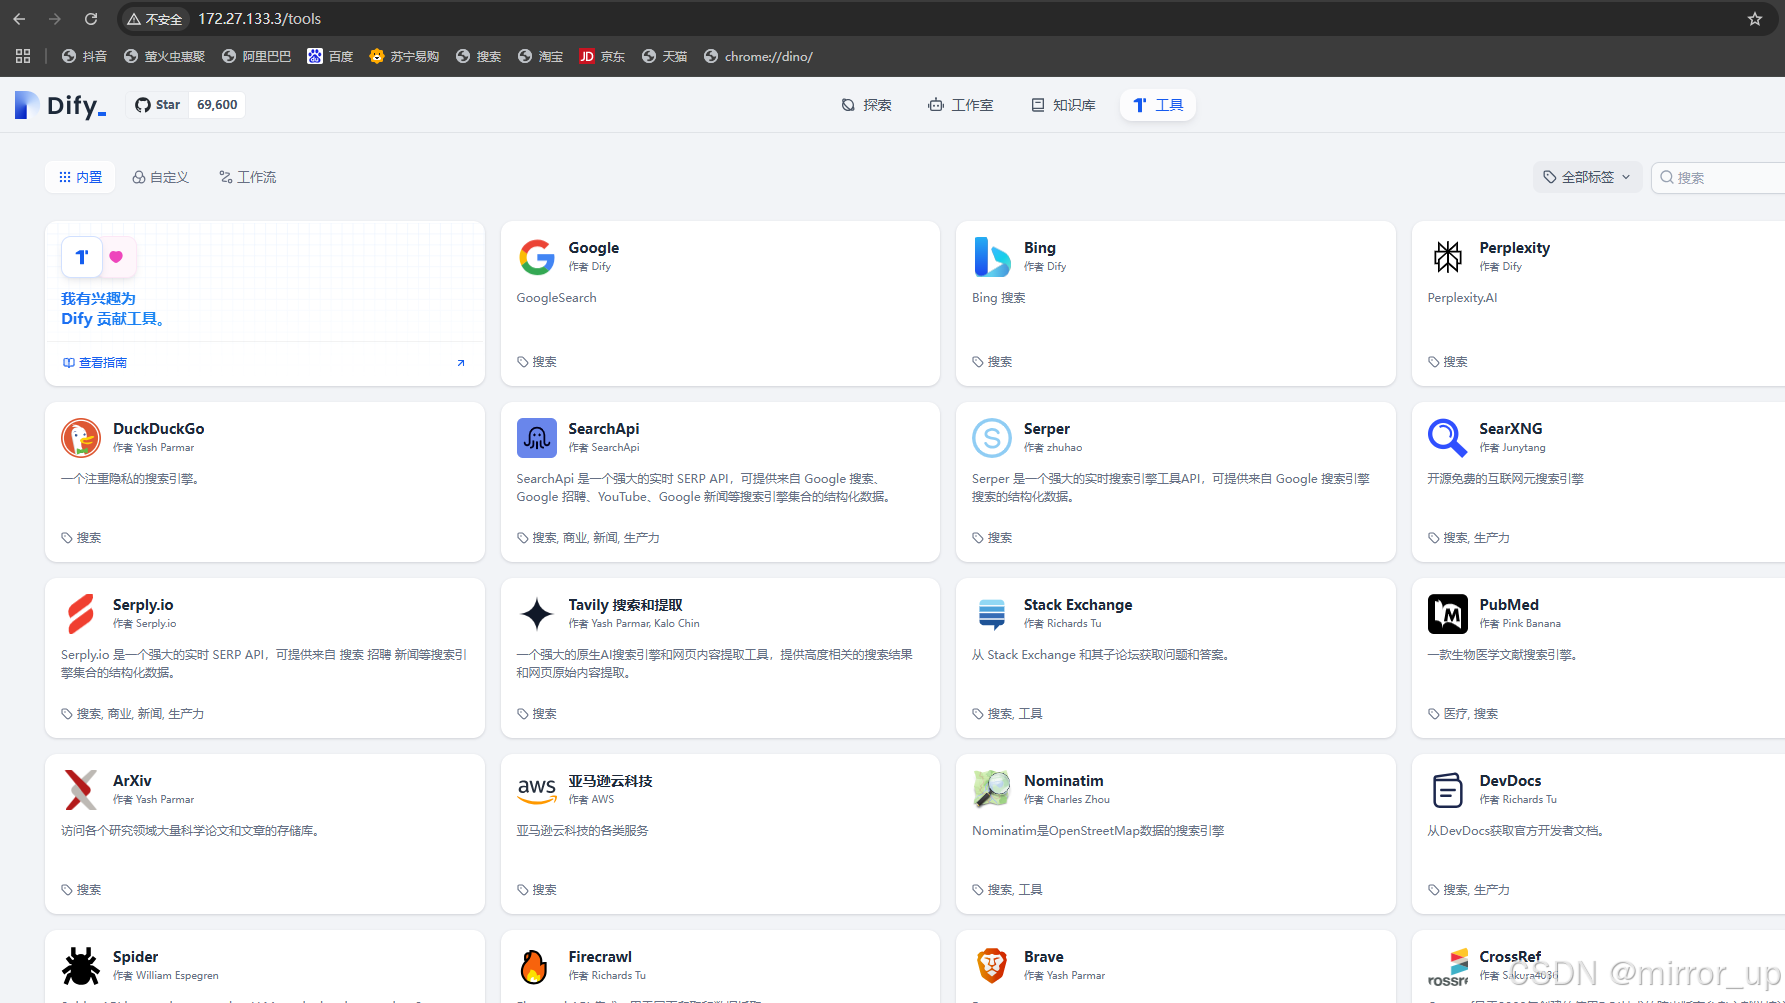Click the Nominatim card title

point(1064,781)
